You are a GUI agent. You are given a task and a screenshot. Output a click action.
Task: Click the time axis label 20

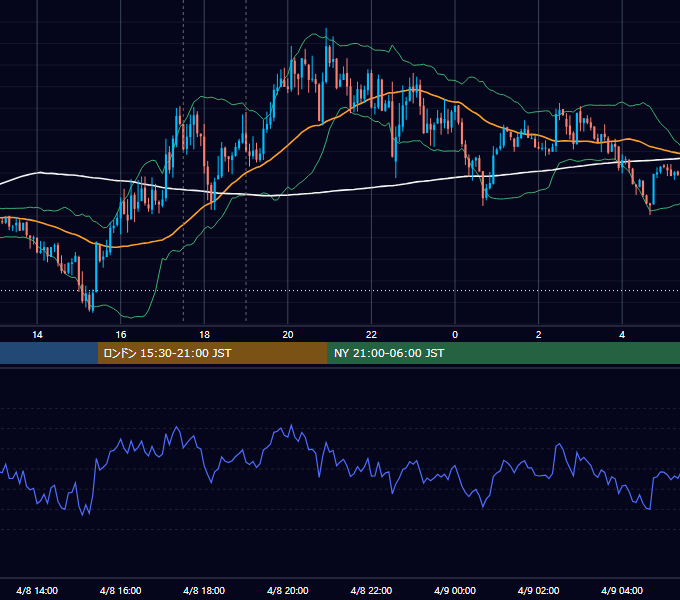[x=288, y=335]
